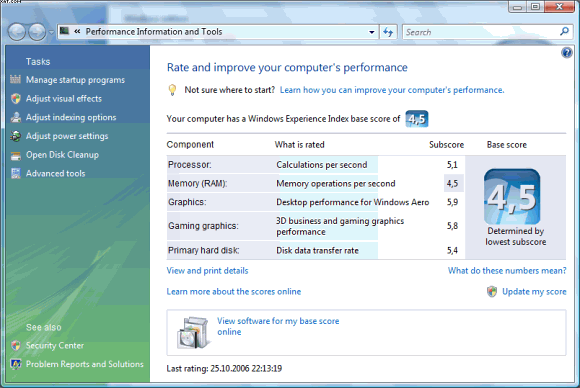This screenshot has height=388, width=580.
Task: Click Disk data transfer rate text
Action: point(317,250)
